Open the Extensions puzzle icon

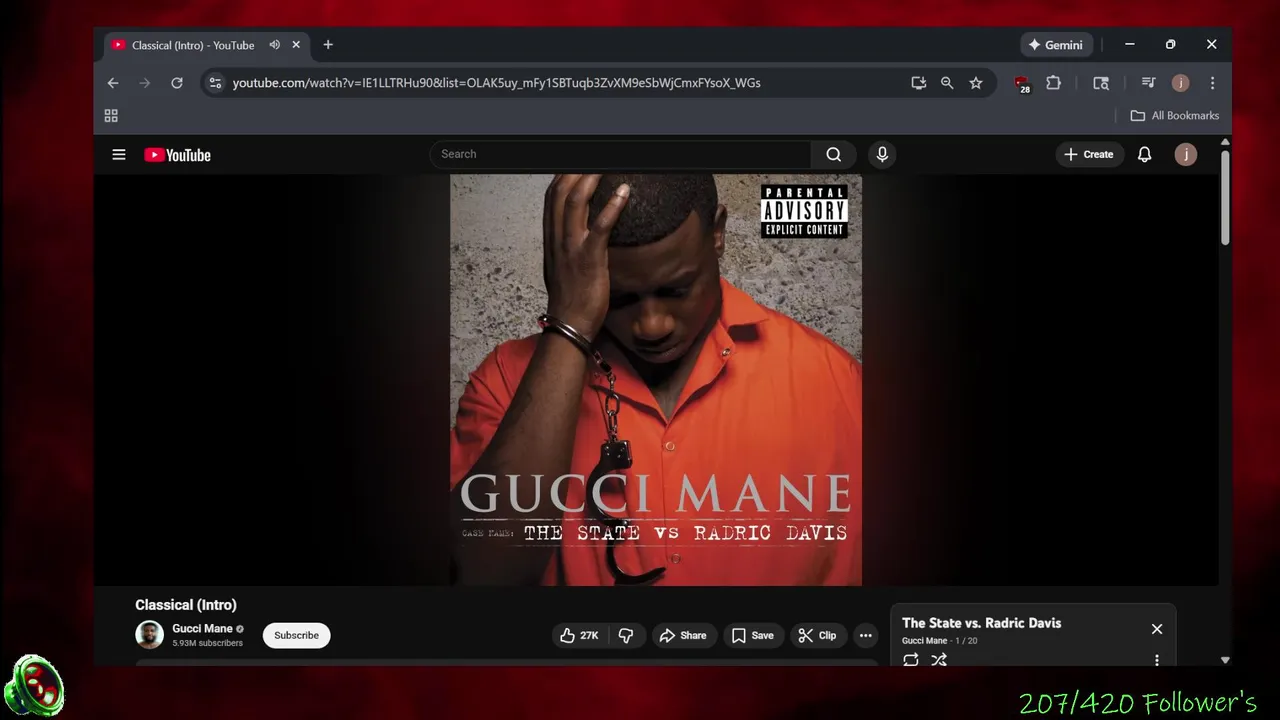tap(1053, 83)
